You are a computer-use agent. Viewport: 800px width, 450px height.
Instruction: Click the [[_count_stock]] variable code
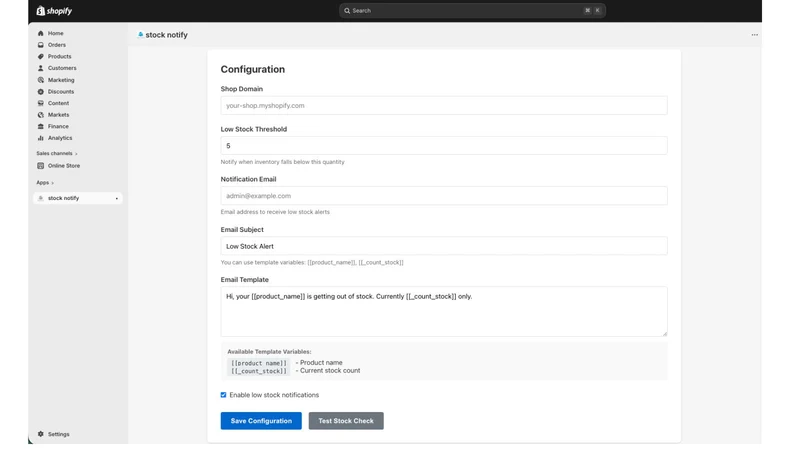coord(259,371)
